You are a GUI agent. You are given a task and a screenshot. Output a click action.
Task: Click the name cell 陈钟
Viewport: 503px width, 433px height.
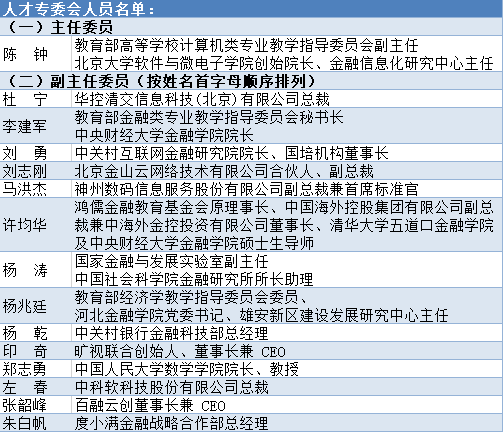point(36,54)
